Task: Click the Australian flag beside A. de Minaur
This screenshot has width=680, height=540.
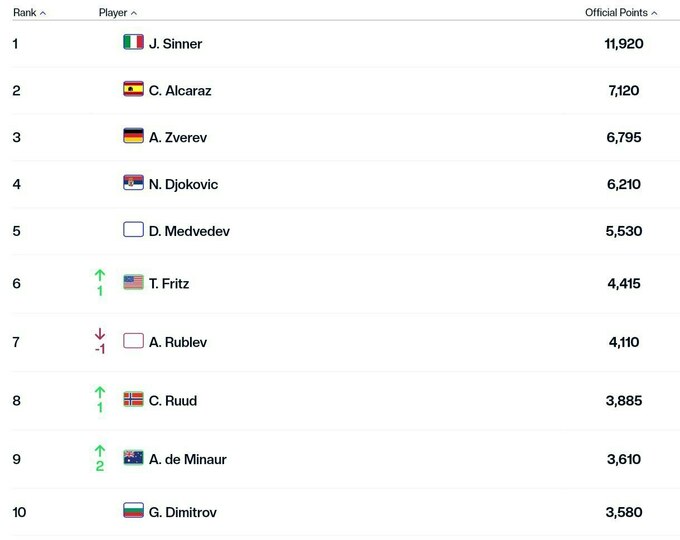Action: point(133,459)
